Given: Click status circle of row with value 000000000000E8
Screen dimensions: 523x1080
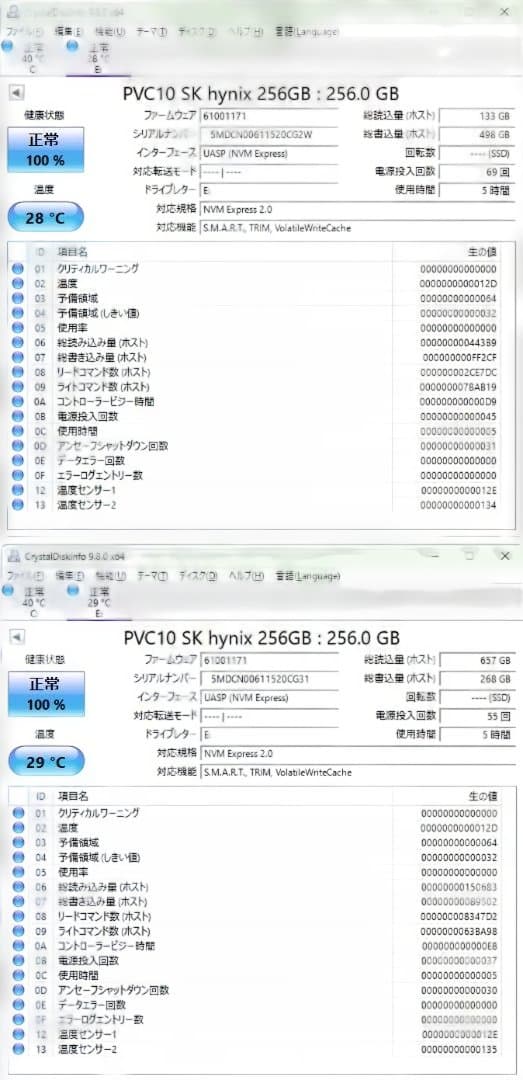Looking at the screenshot, I should [x=18, y=946].
